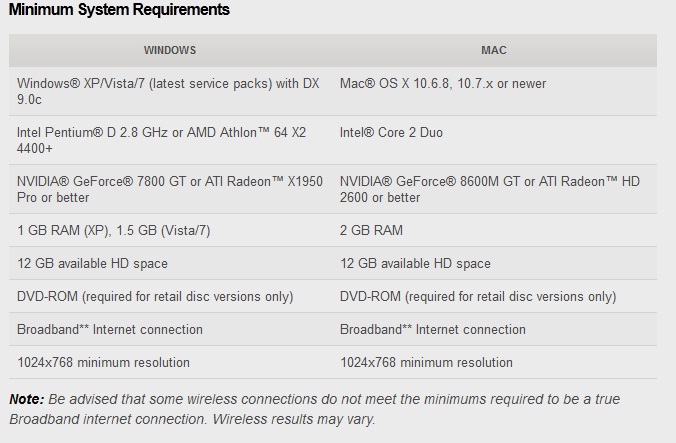The width and height of the screenshot is (676, 443).
Task: Click Broadband Internet connection in Mac column
Action: (x=433, y=330)
